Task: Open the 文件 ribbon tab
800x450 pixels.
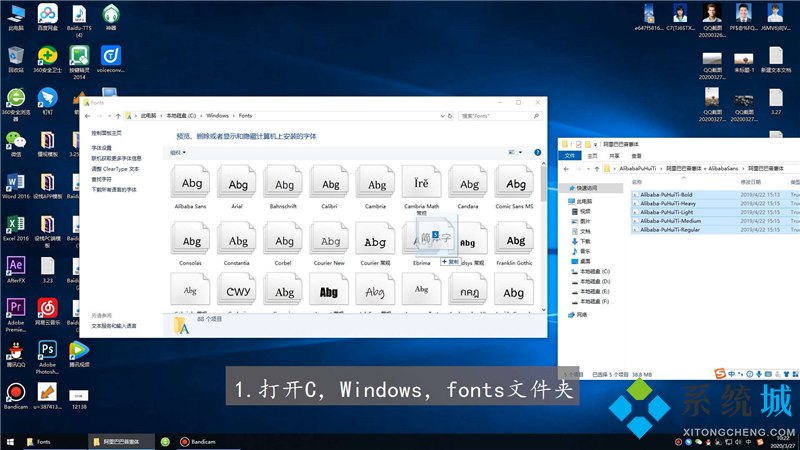Action: coord(571,156)
